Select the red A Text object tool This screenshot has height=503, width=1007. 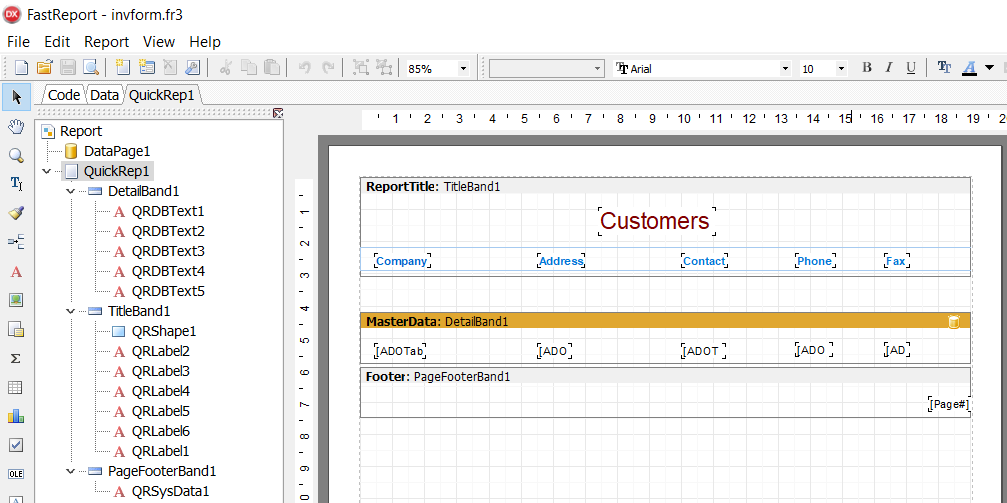click(16, 271)
